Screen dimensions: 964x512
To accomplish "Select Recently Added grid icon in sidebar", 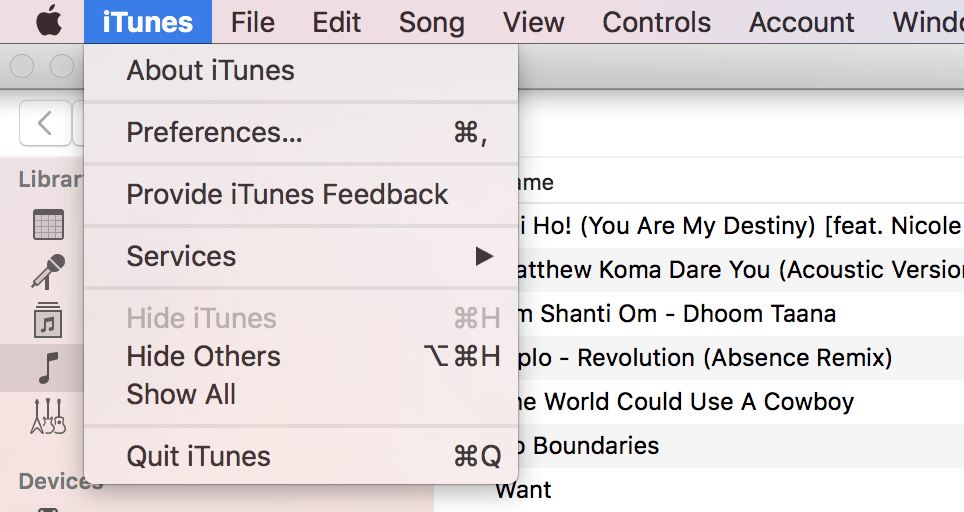I will point(48,225).
